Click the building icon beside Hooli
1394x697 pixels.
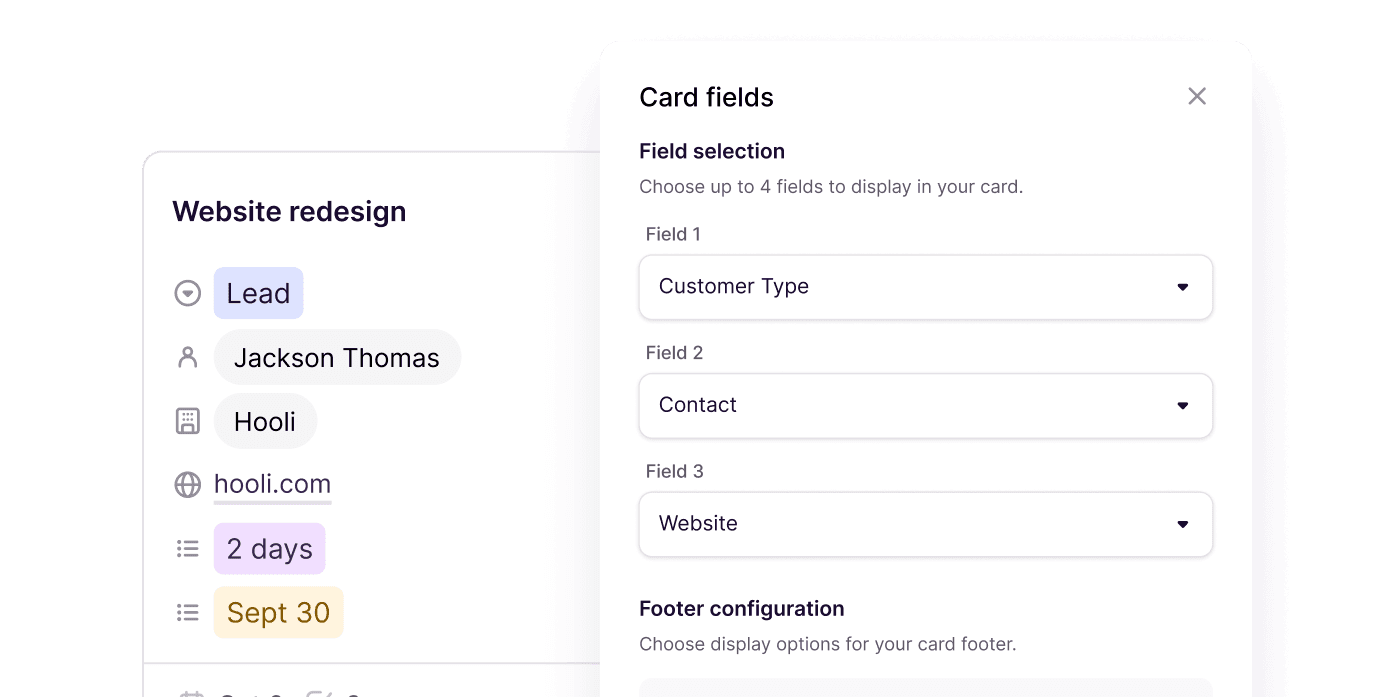(x=187, y=422)
